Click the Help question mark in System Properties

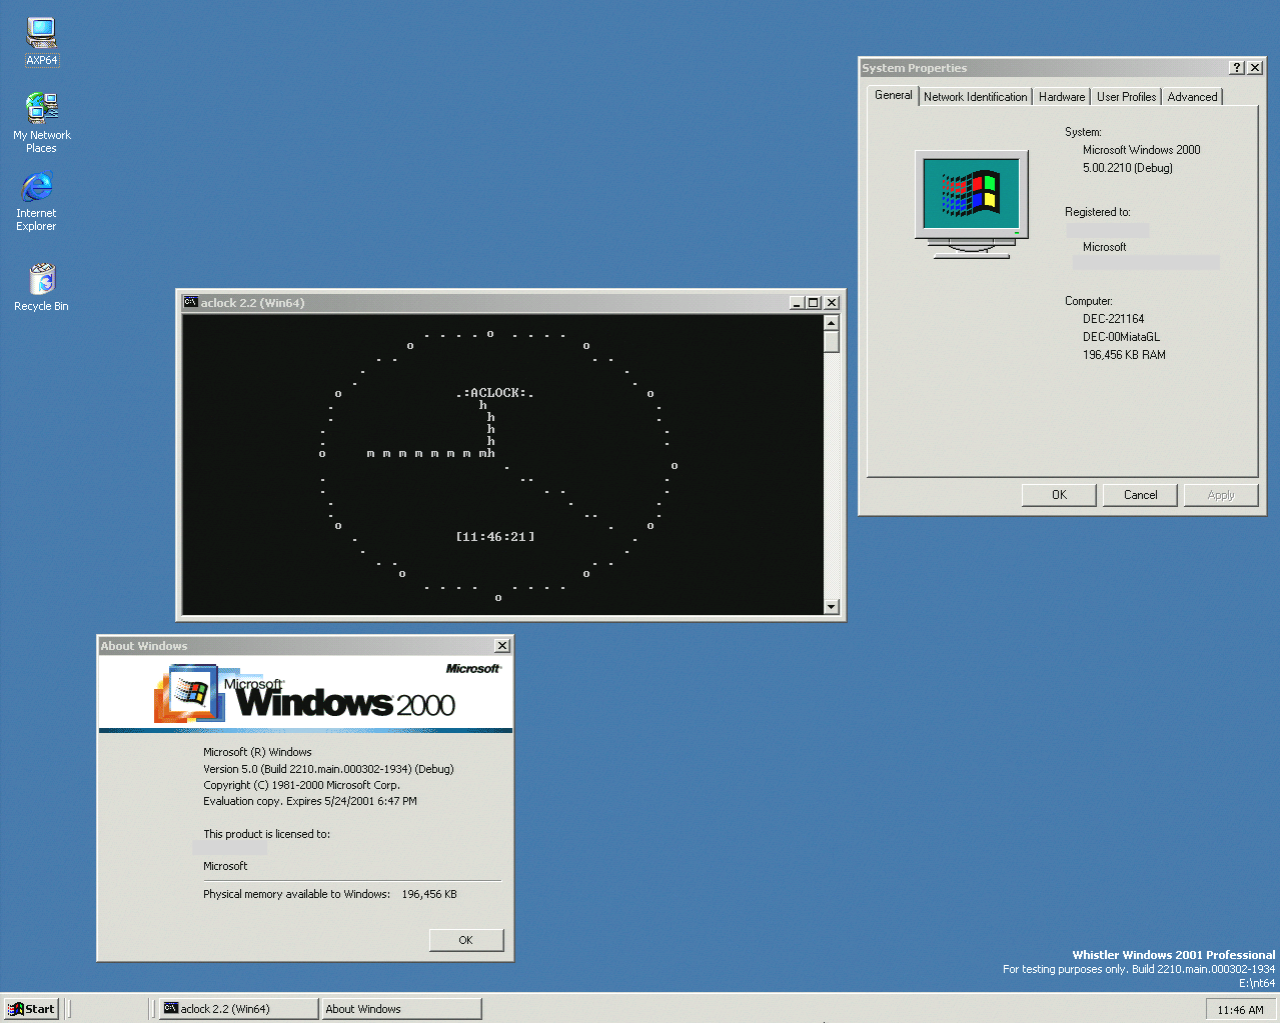click(1237, 68)
